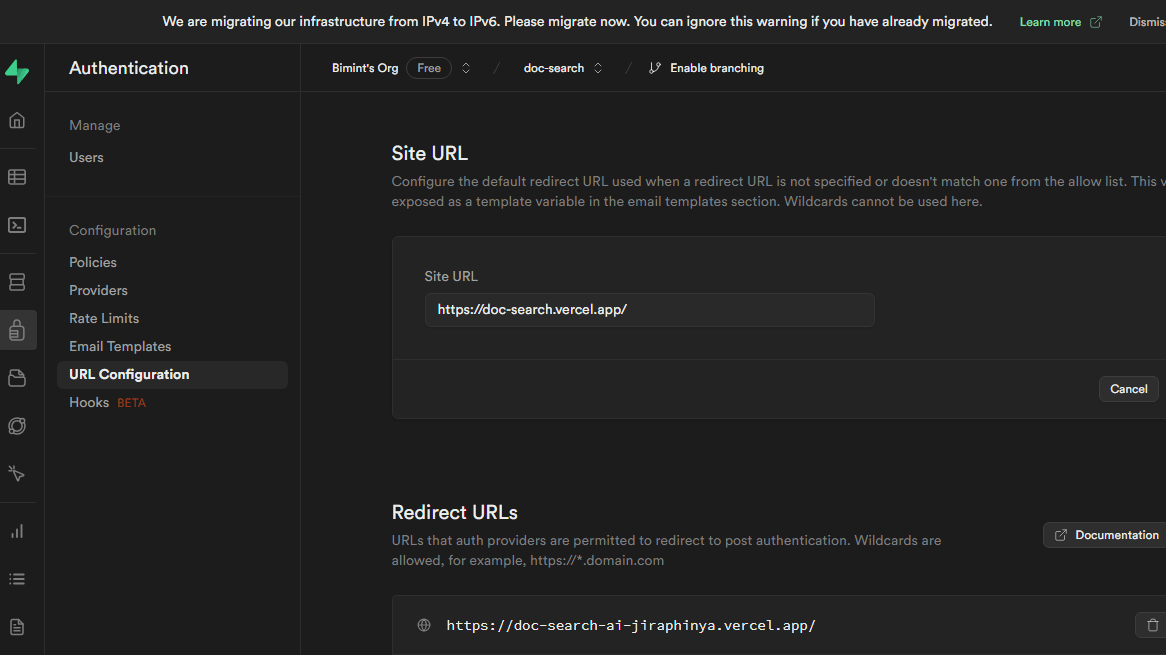The height and width of the screenshot is (655, 1166).
Task: Open the Database icon in the sidebar
Action: [x=17, y=282]
